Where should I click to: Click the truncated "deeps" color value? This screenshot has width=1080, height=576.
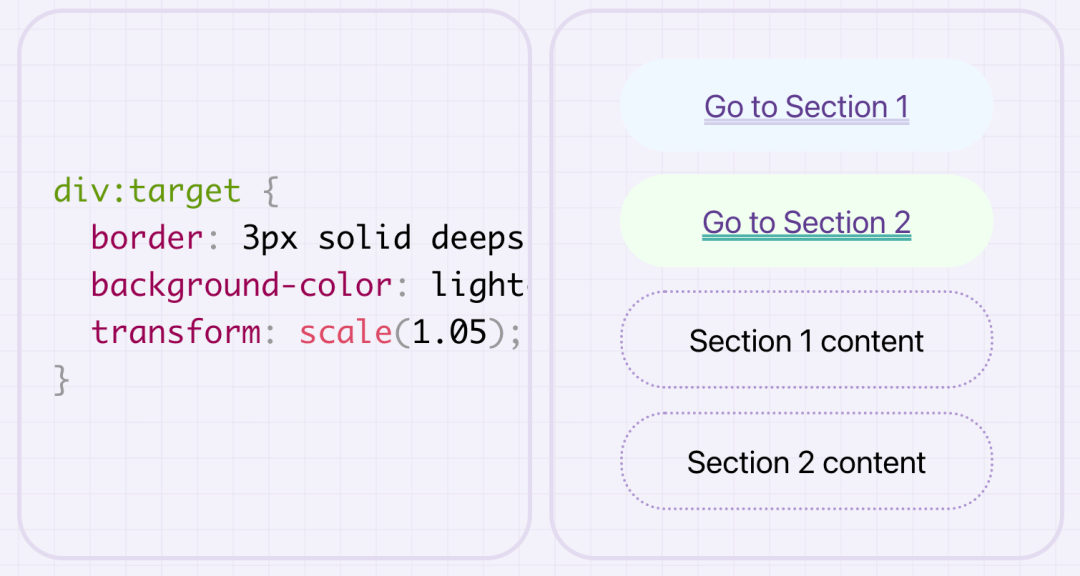478,238
